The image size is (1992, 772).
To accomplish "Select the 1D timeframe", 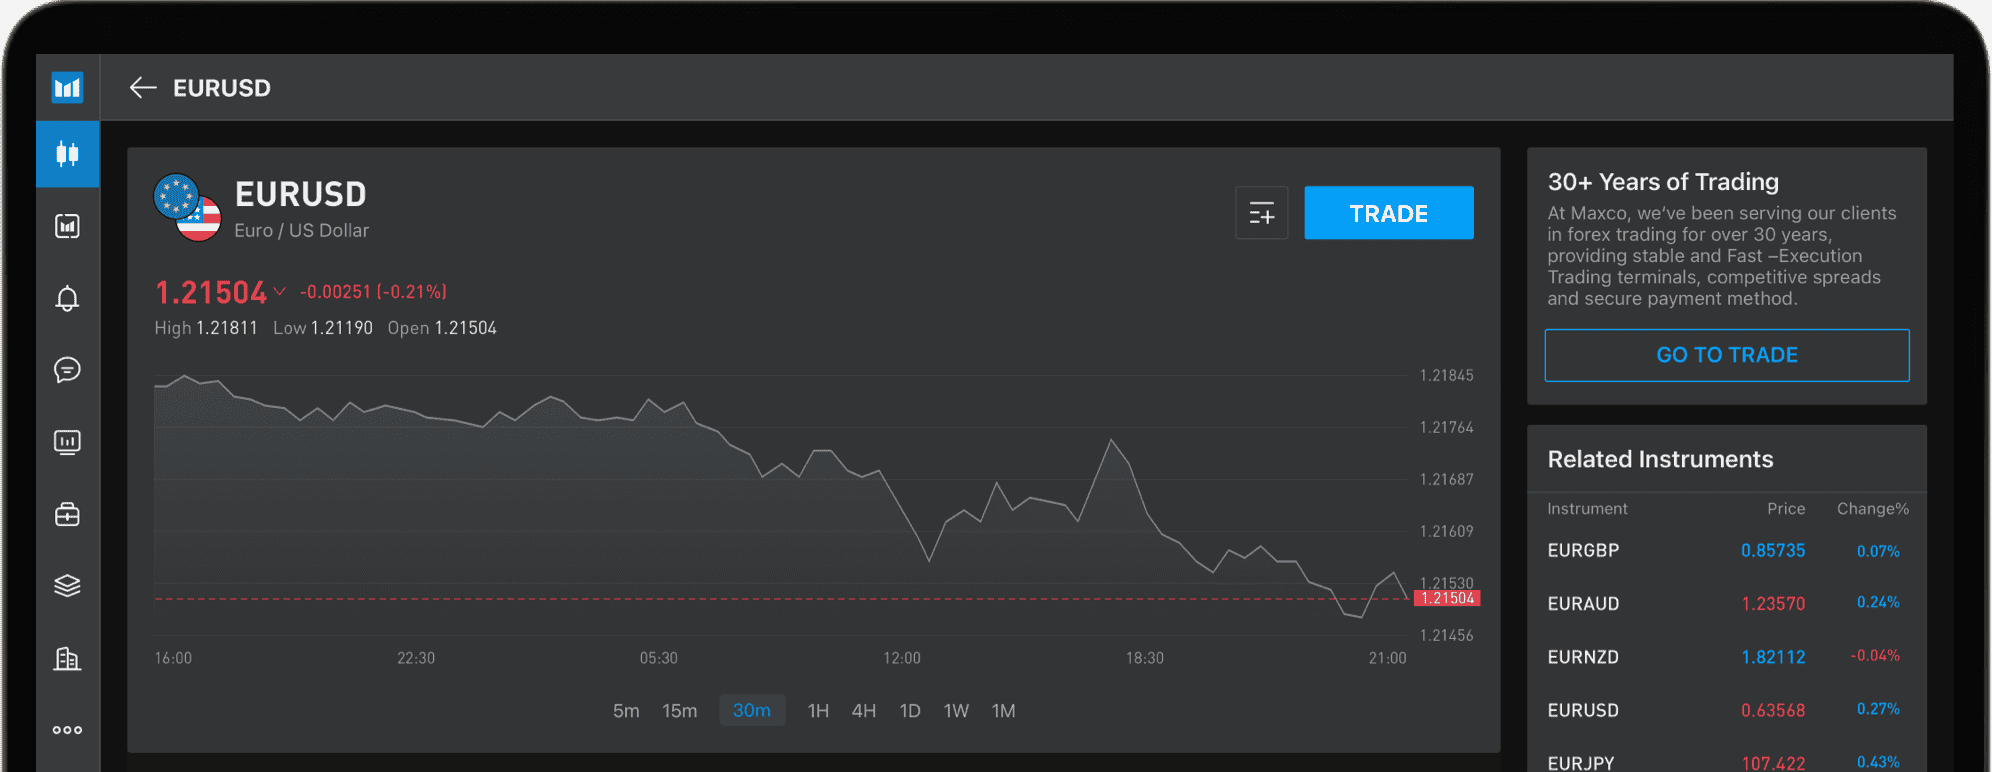I will coord(910,711).
